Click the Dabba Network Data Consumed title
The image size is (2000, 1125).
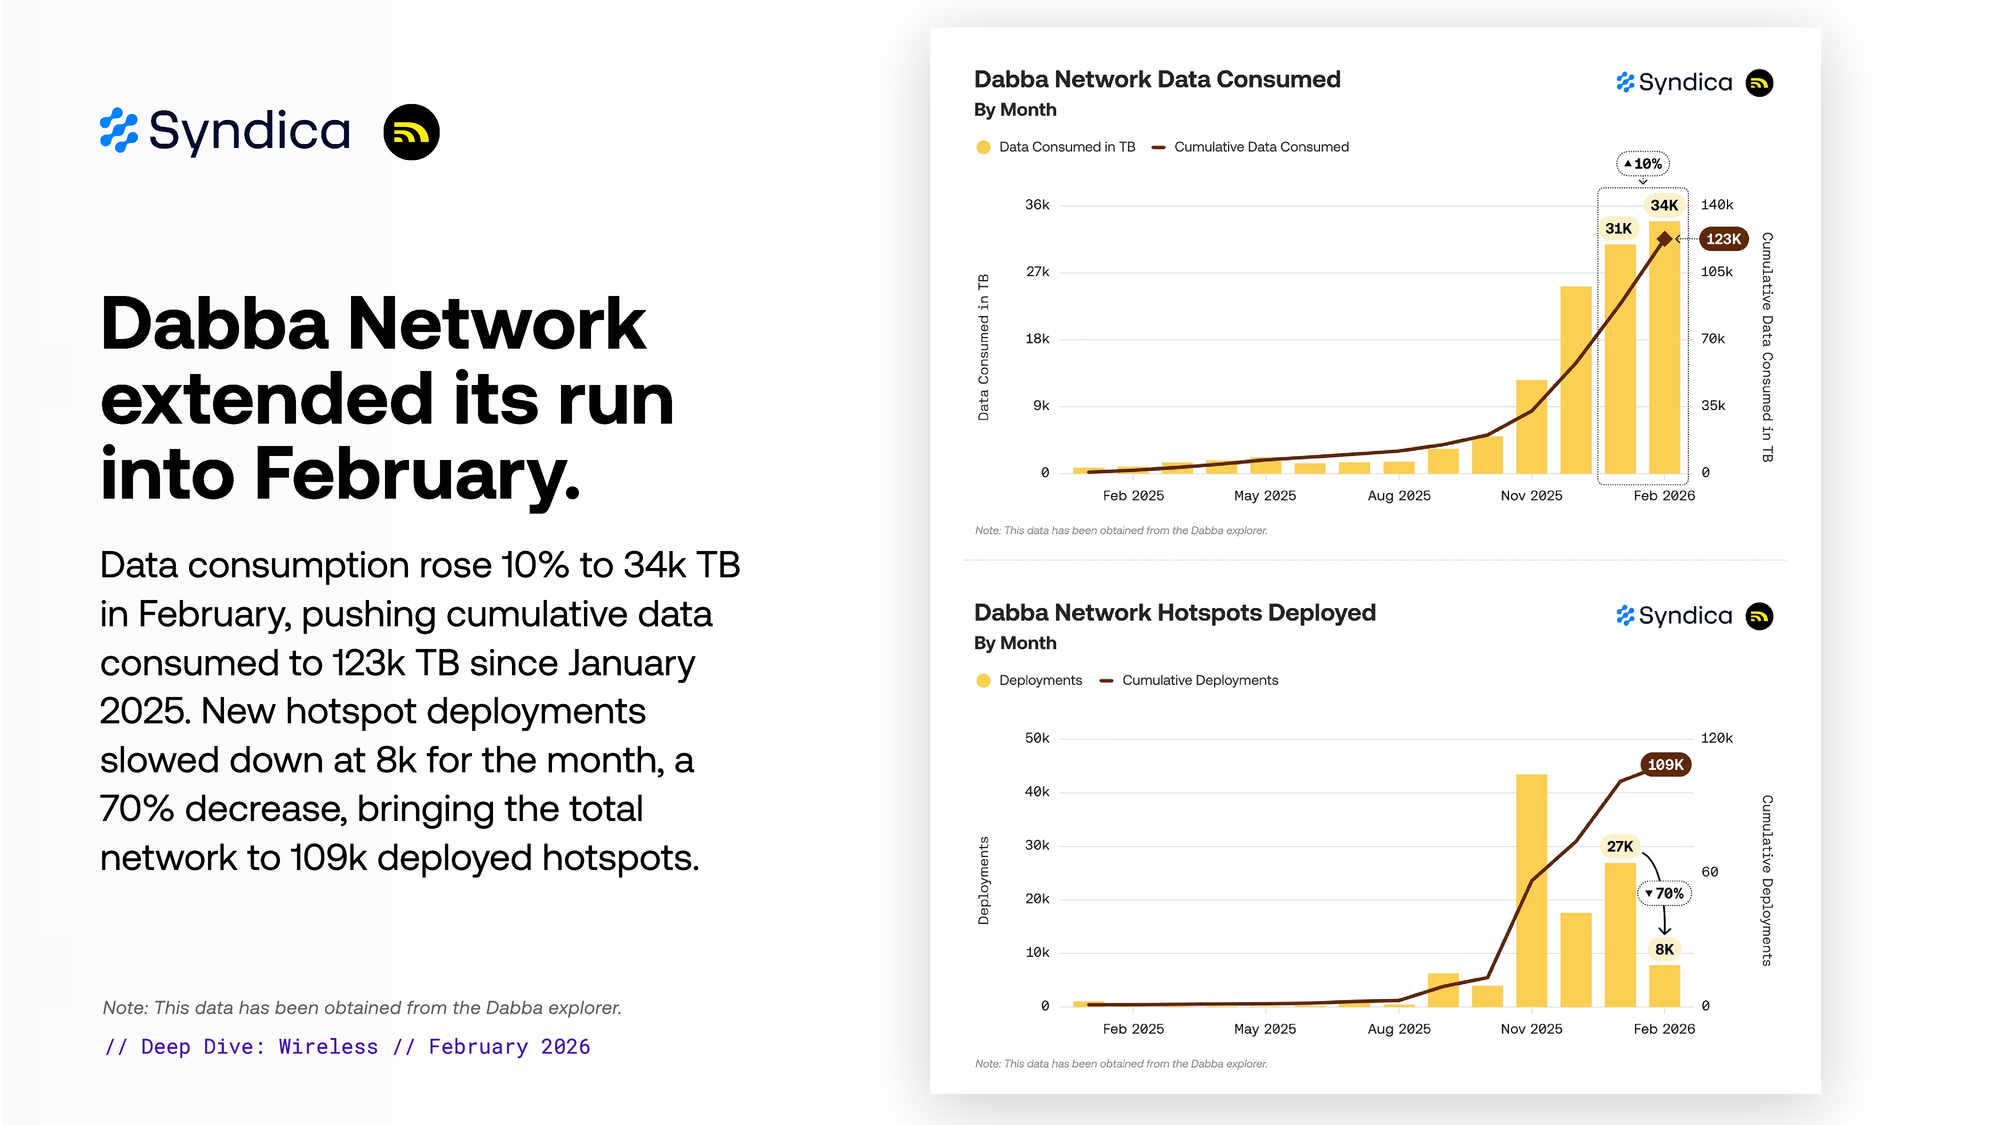1157,79
